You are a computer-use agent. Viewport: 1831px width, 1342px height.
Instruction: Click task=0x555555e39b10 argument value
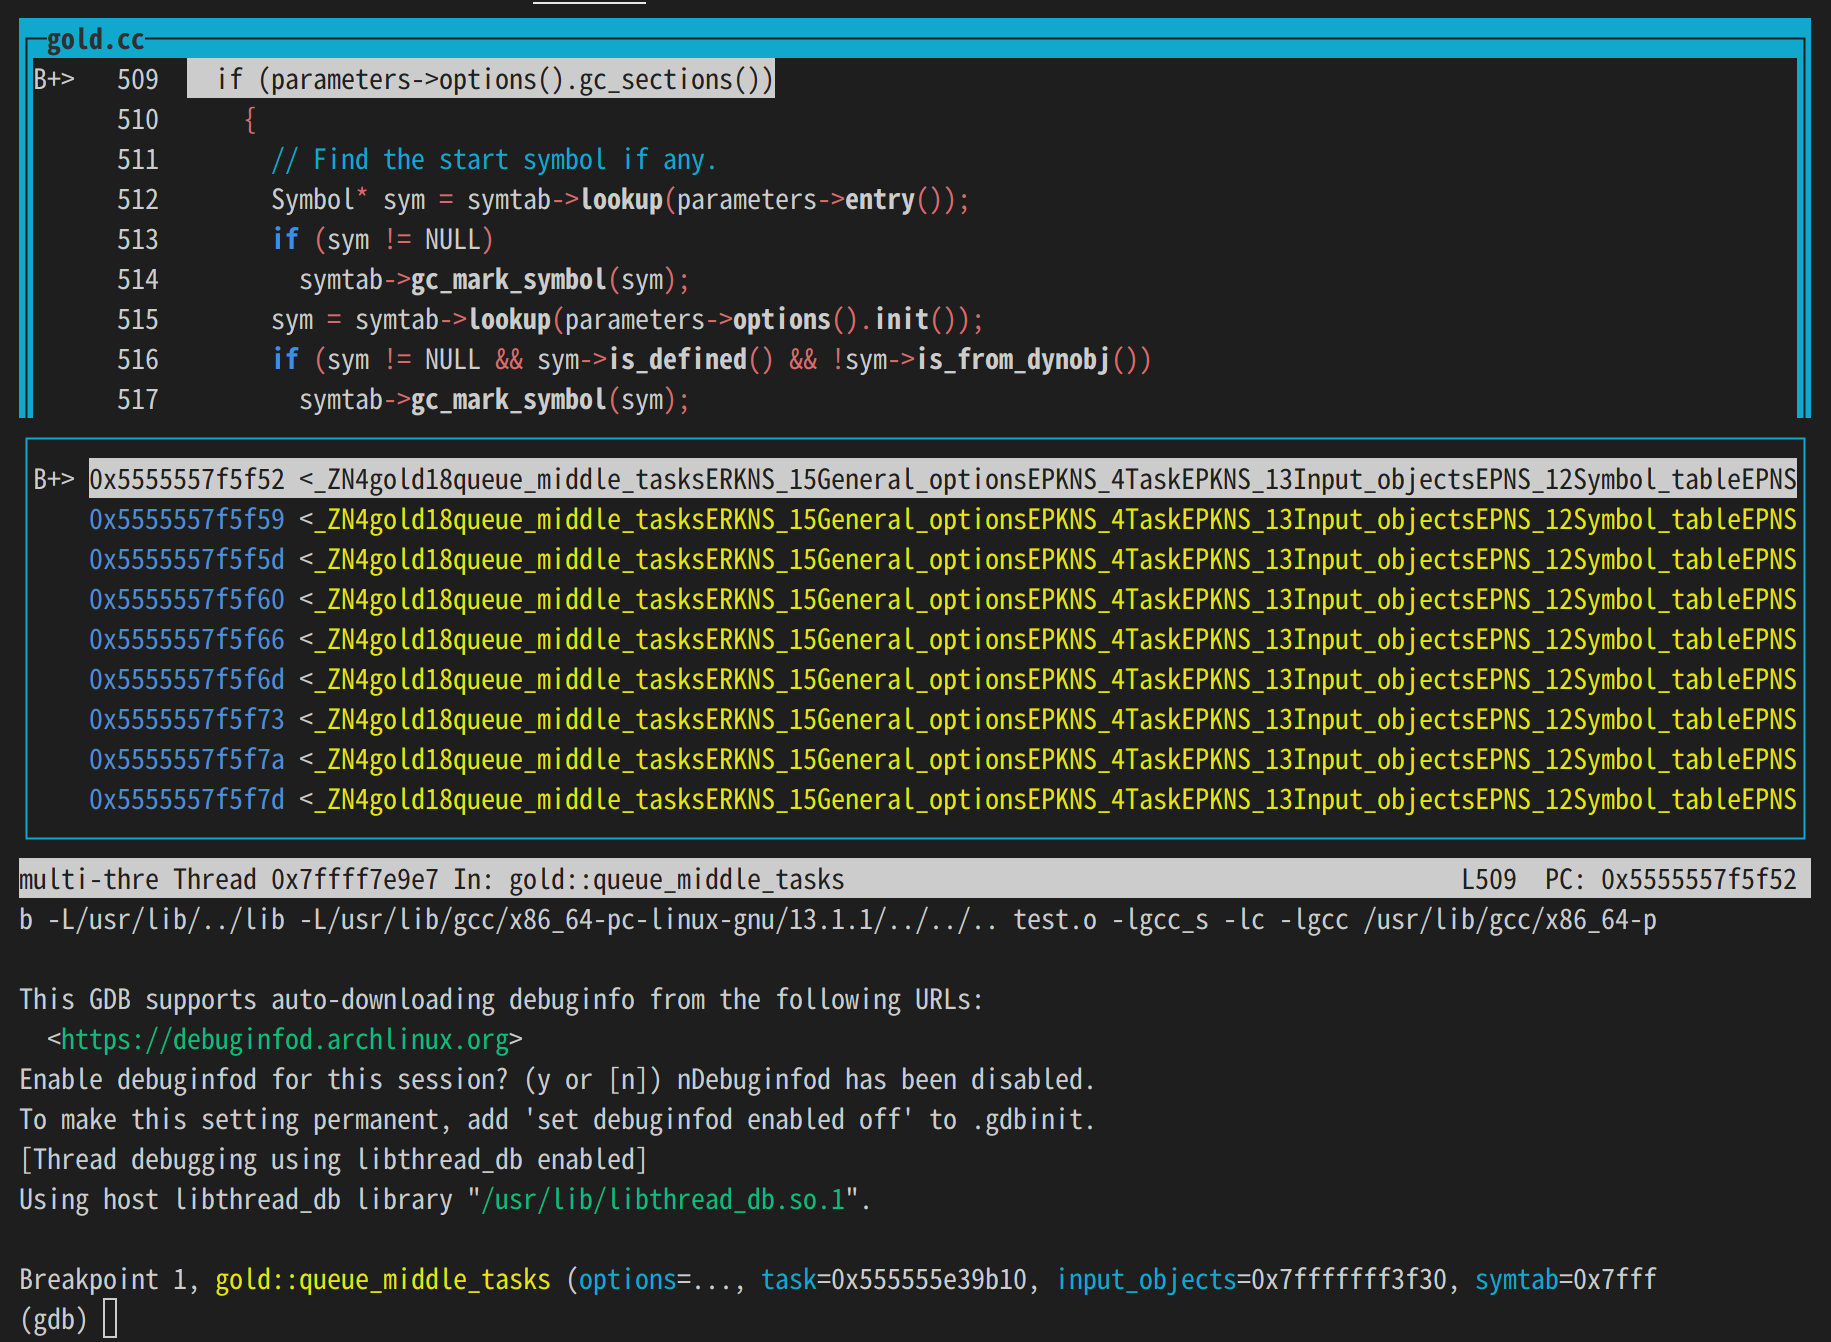894,1279
